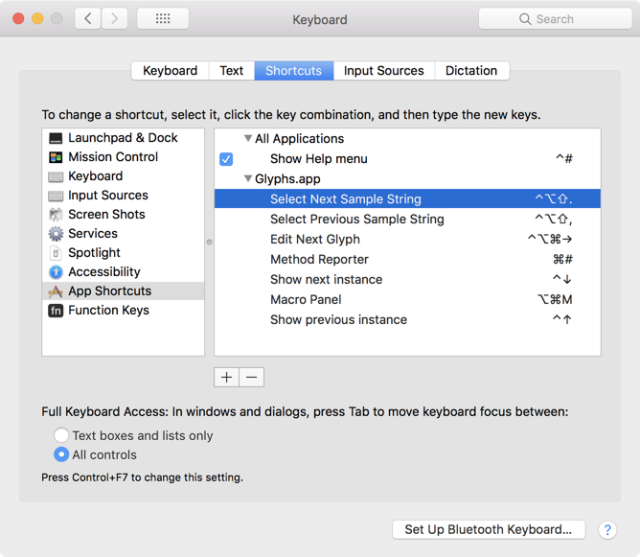This screenshot has height=557, width=640.
Task: Click the Accessibility sidebar icon
Action: click(x=56, y=272)
